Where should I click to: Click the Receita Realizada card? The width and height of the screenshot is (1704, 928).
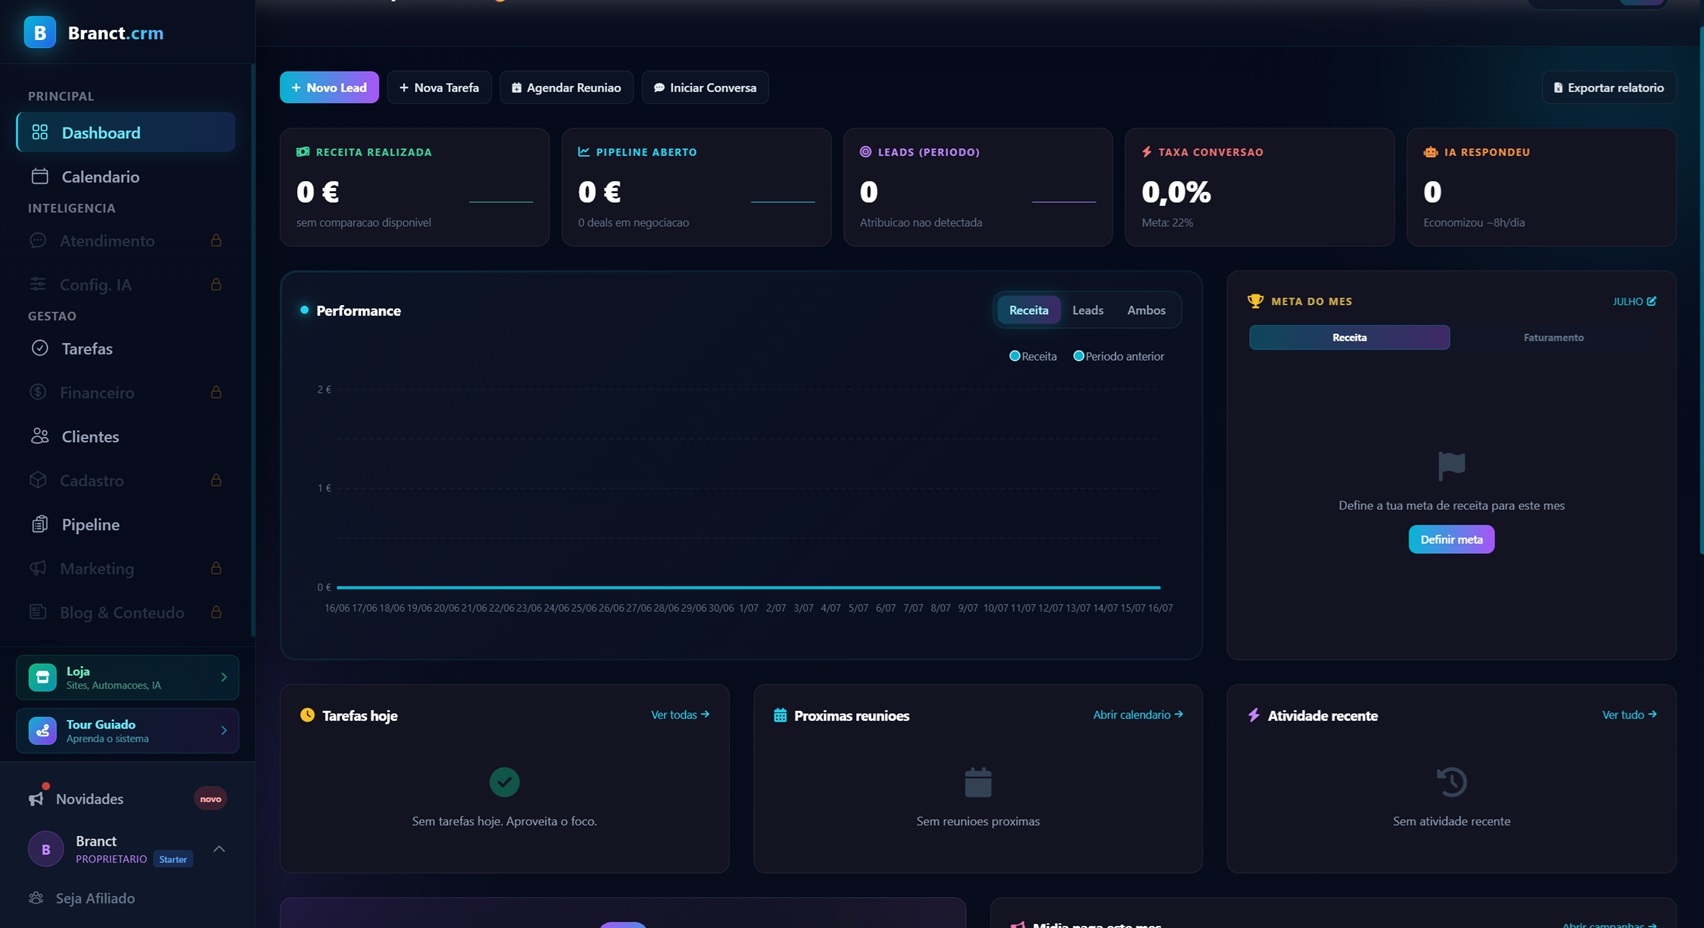point(414,187)
